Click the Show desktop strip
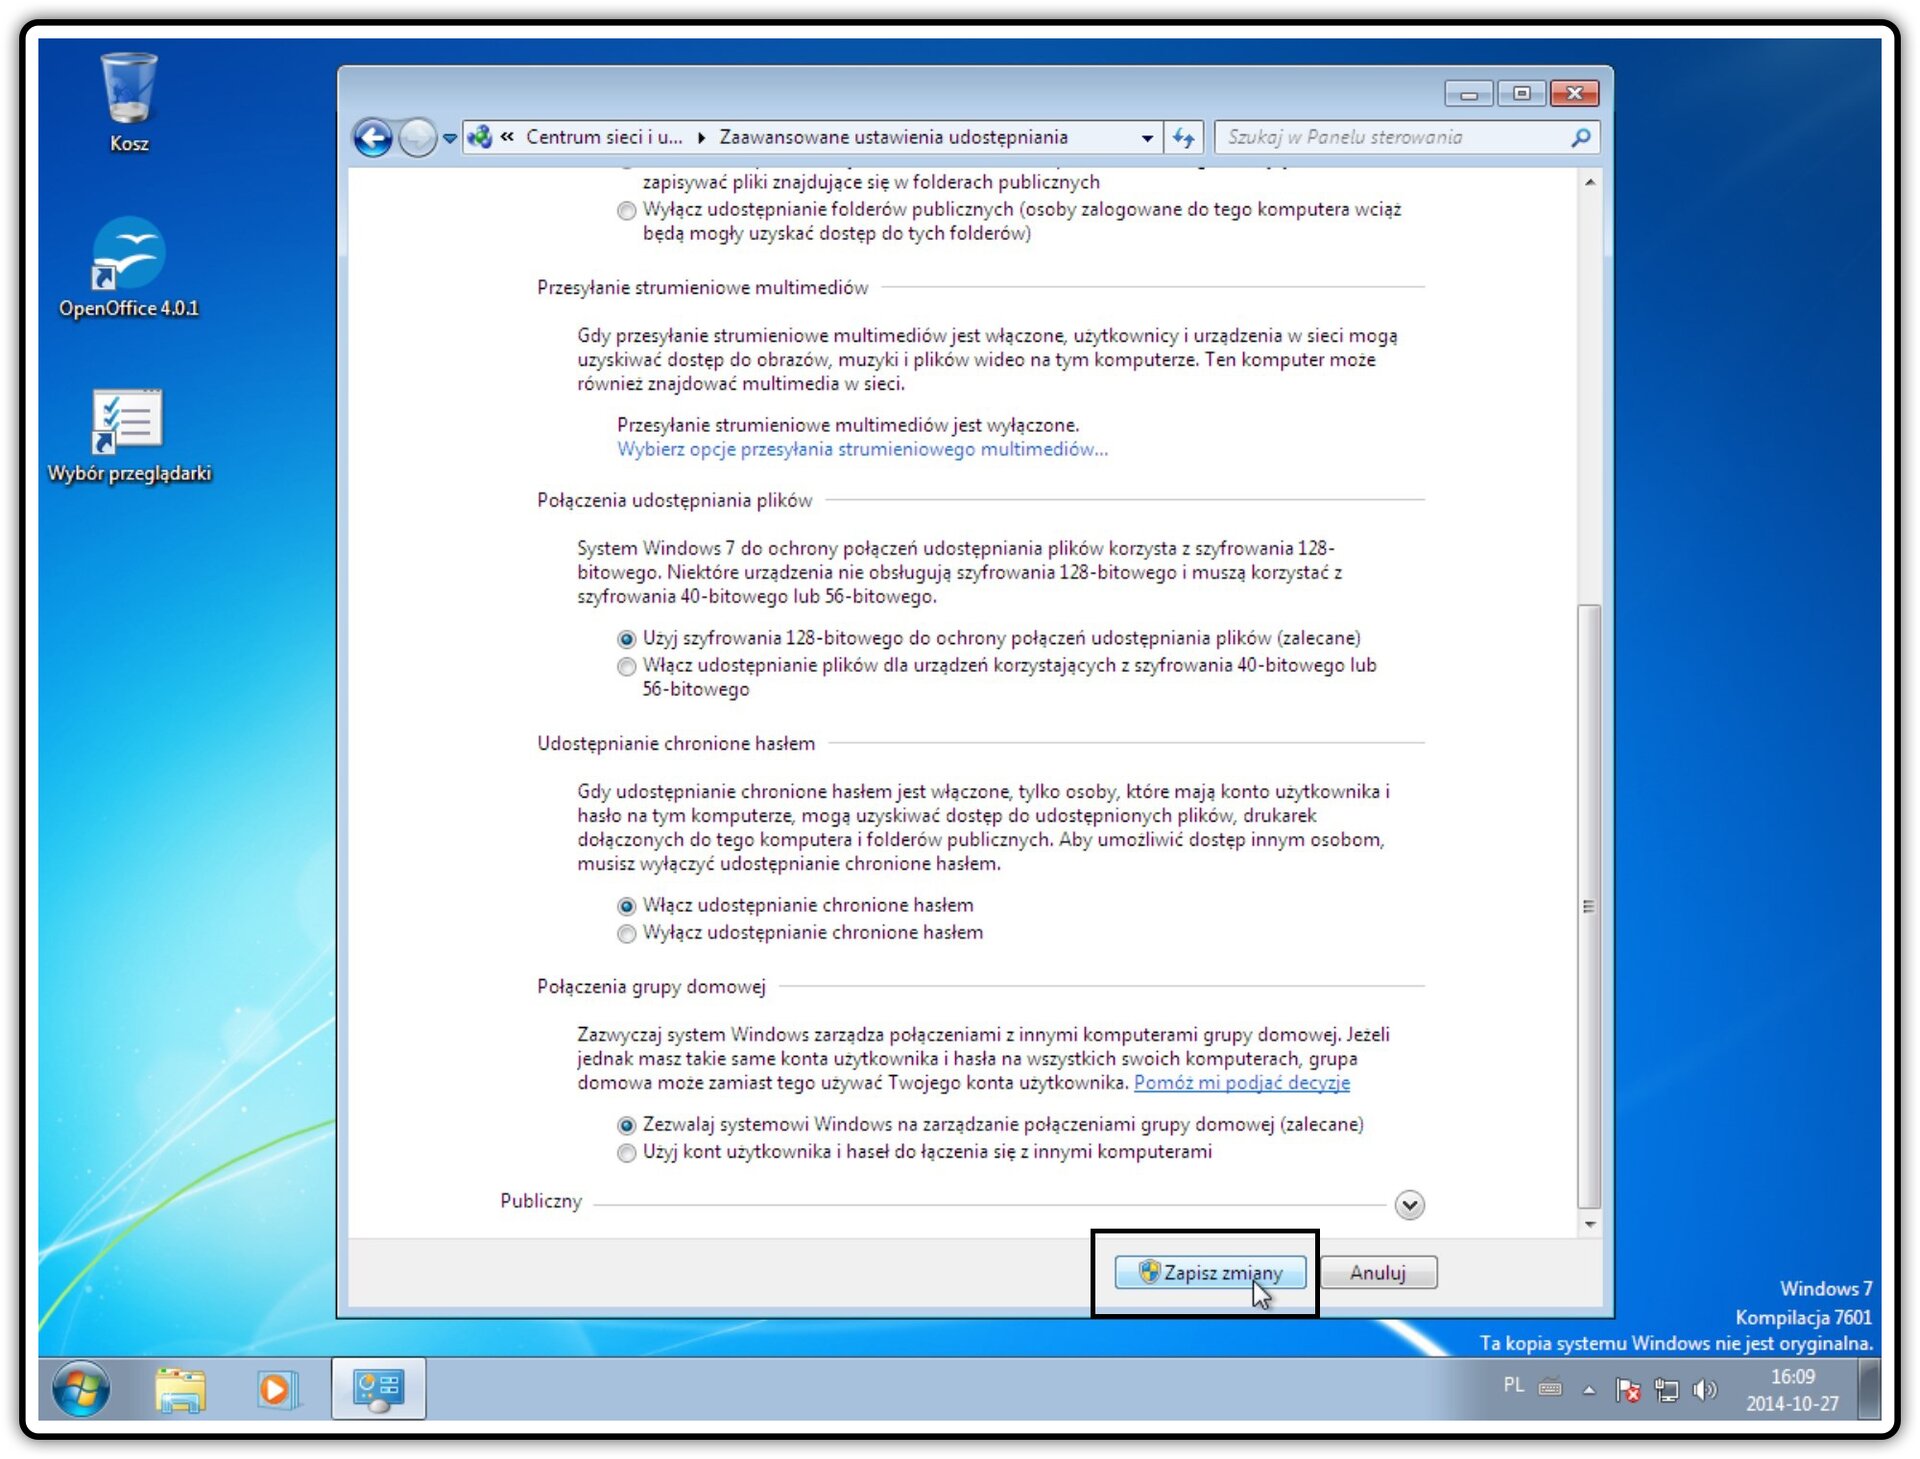 [1869, 1388]
